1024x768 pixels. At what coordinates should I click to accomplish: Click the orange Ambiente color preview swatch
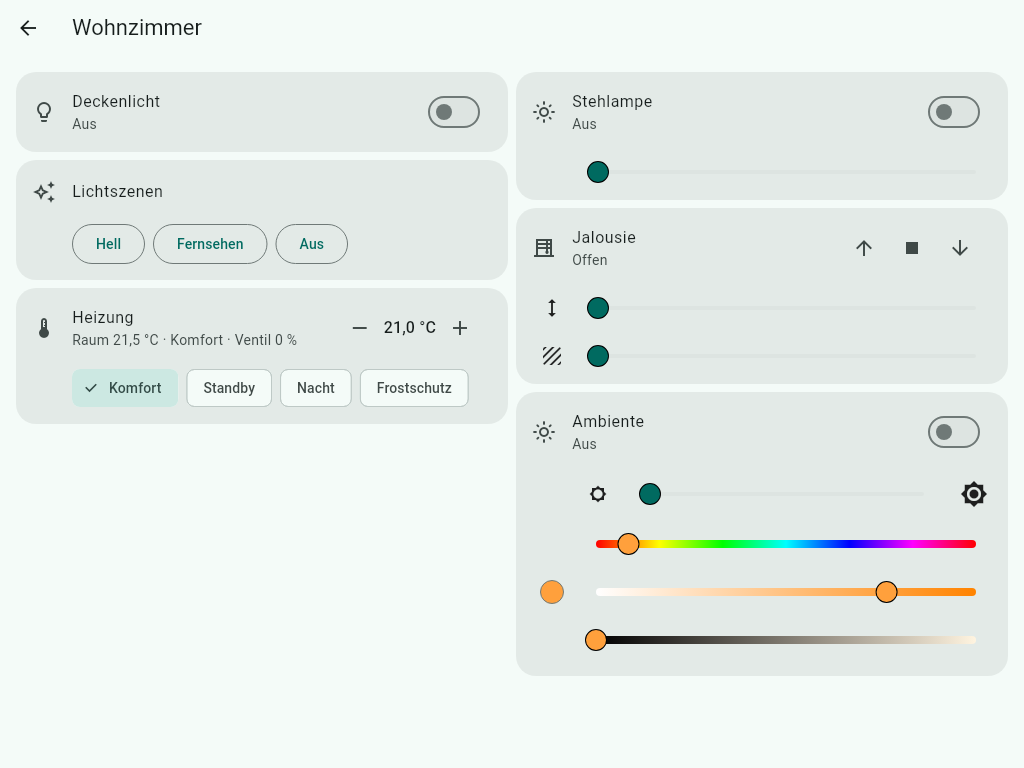click(552, 592)
